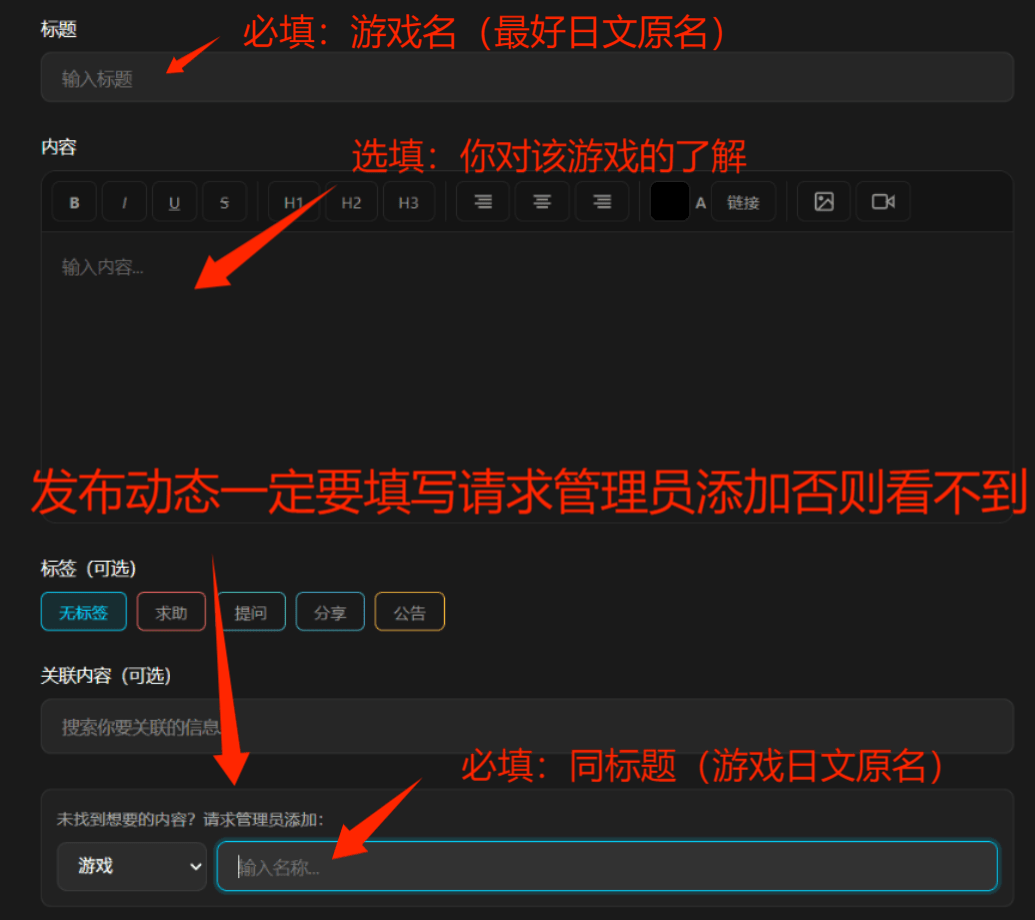The height and width of the screenshot is (920, 1035).
Task: Align text to the left
Action: [x=483, y=202]
